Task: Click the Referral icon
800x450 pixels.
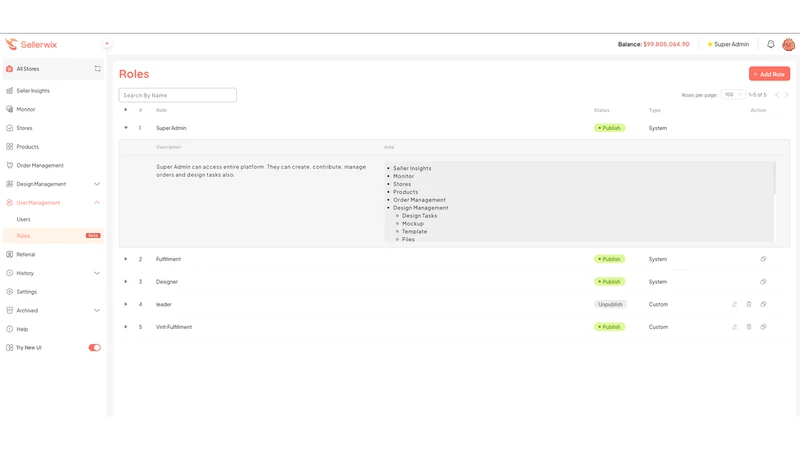Action: (9, 254)
